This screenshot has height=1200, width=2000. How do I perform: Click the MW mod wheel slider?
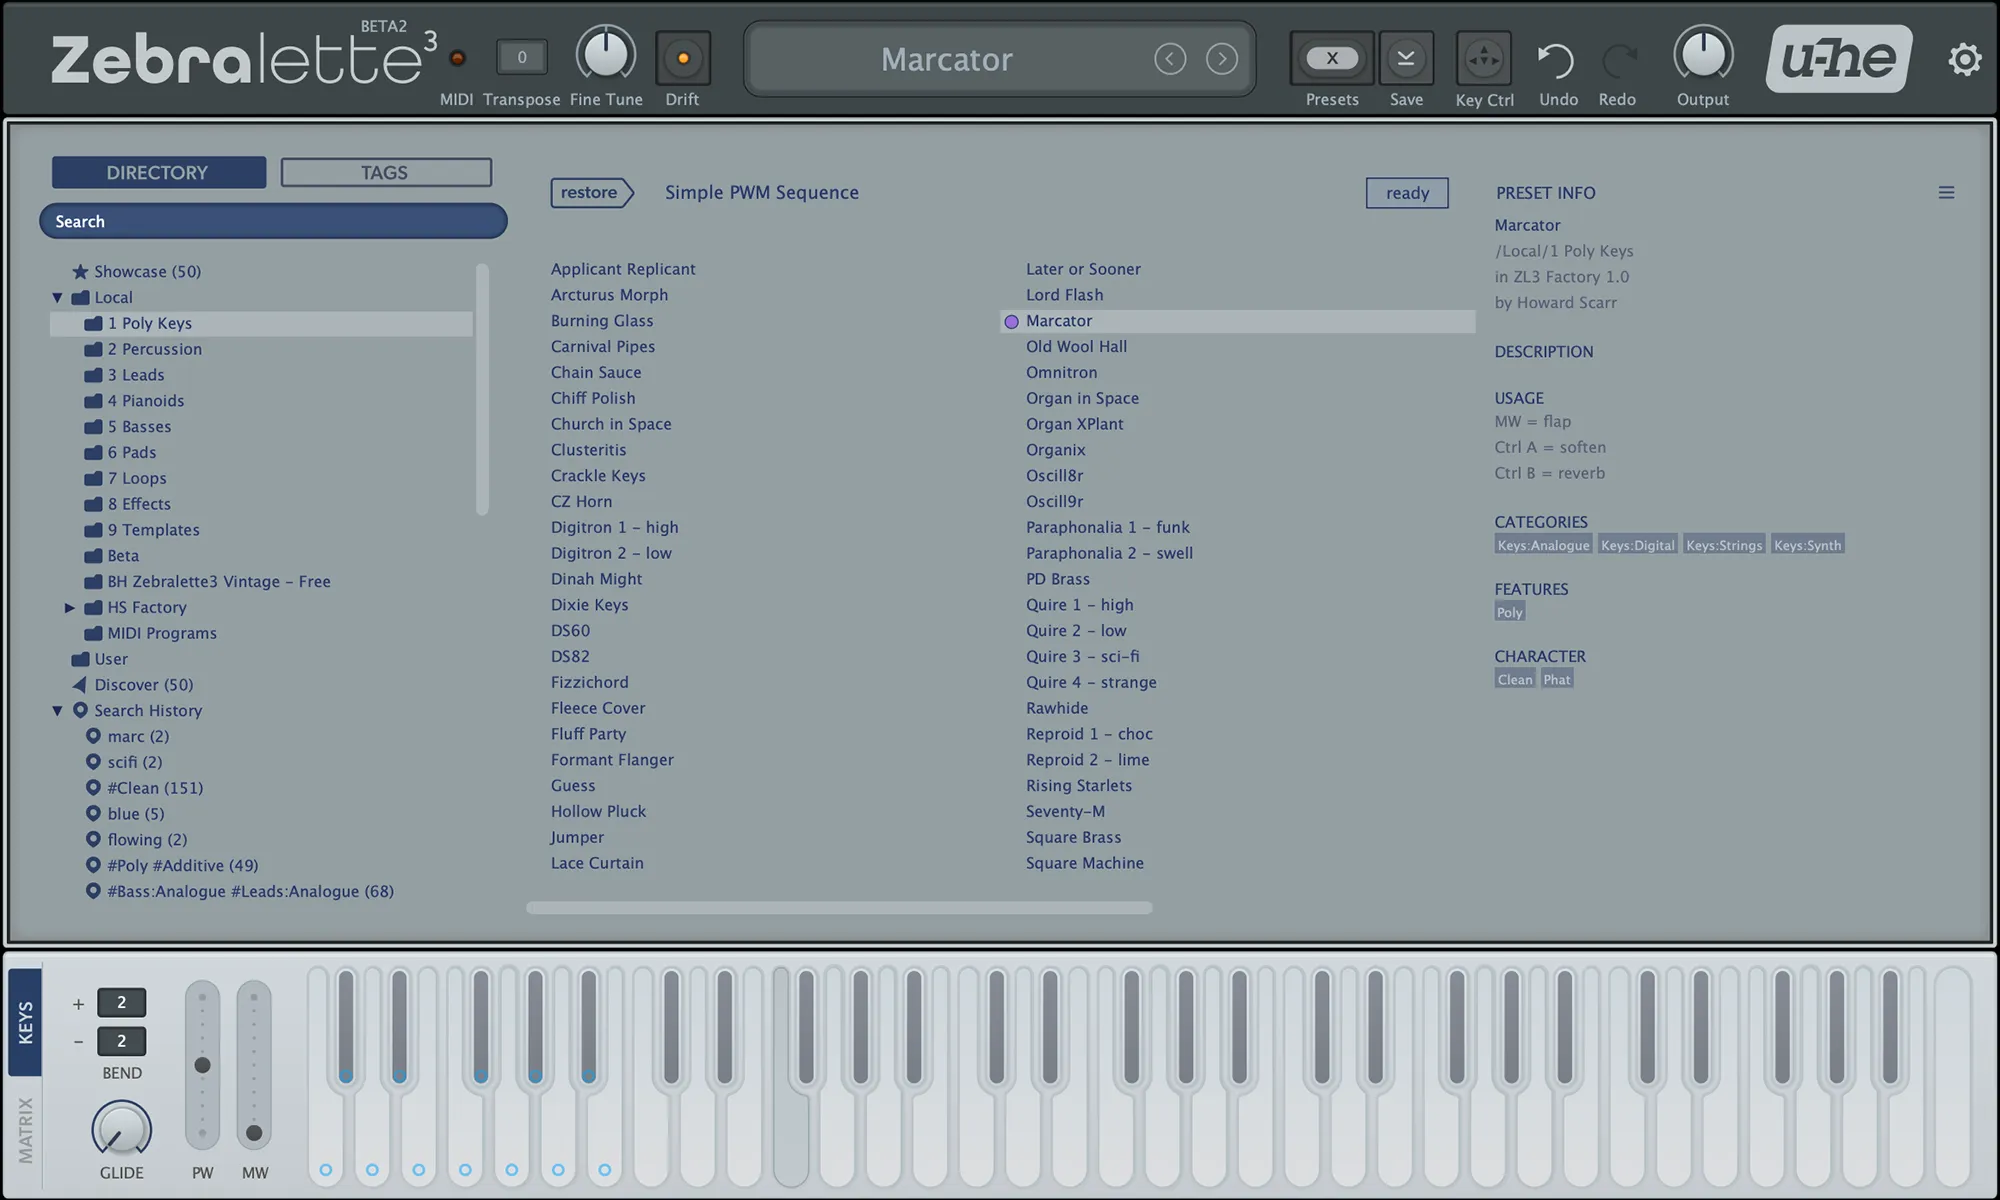point(254,1065)
